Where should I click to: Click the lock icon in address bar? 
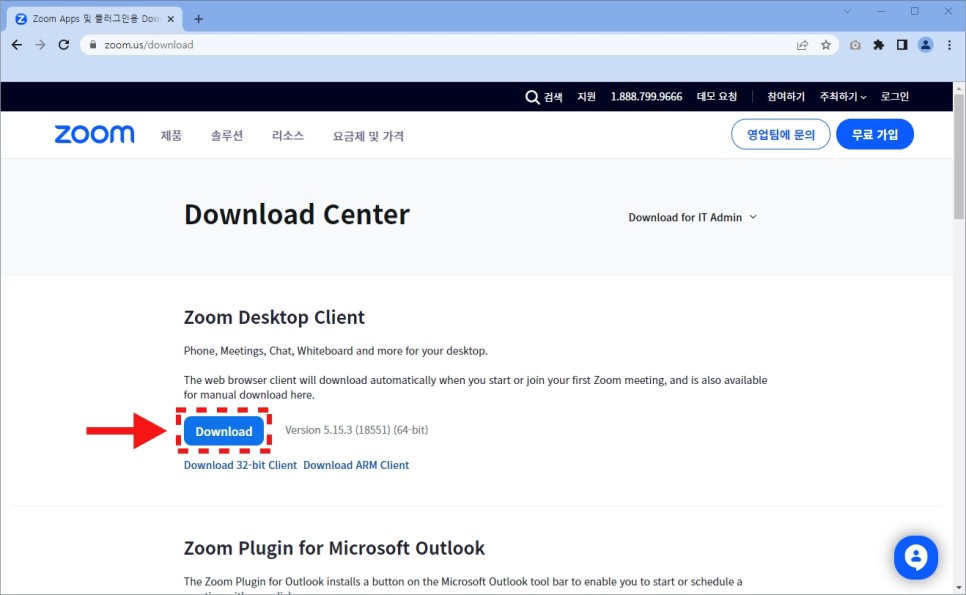[x=93, y=45]
